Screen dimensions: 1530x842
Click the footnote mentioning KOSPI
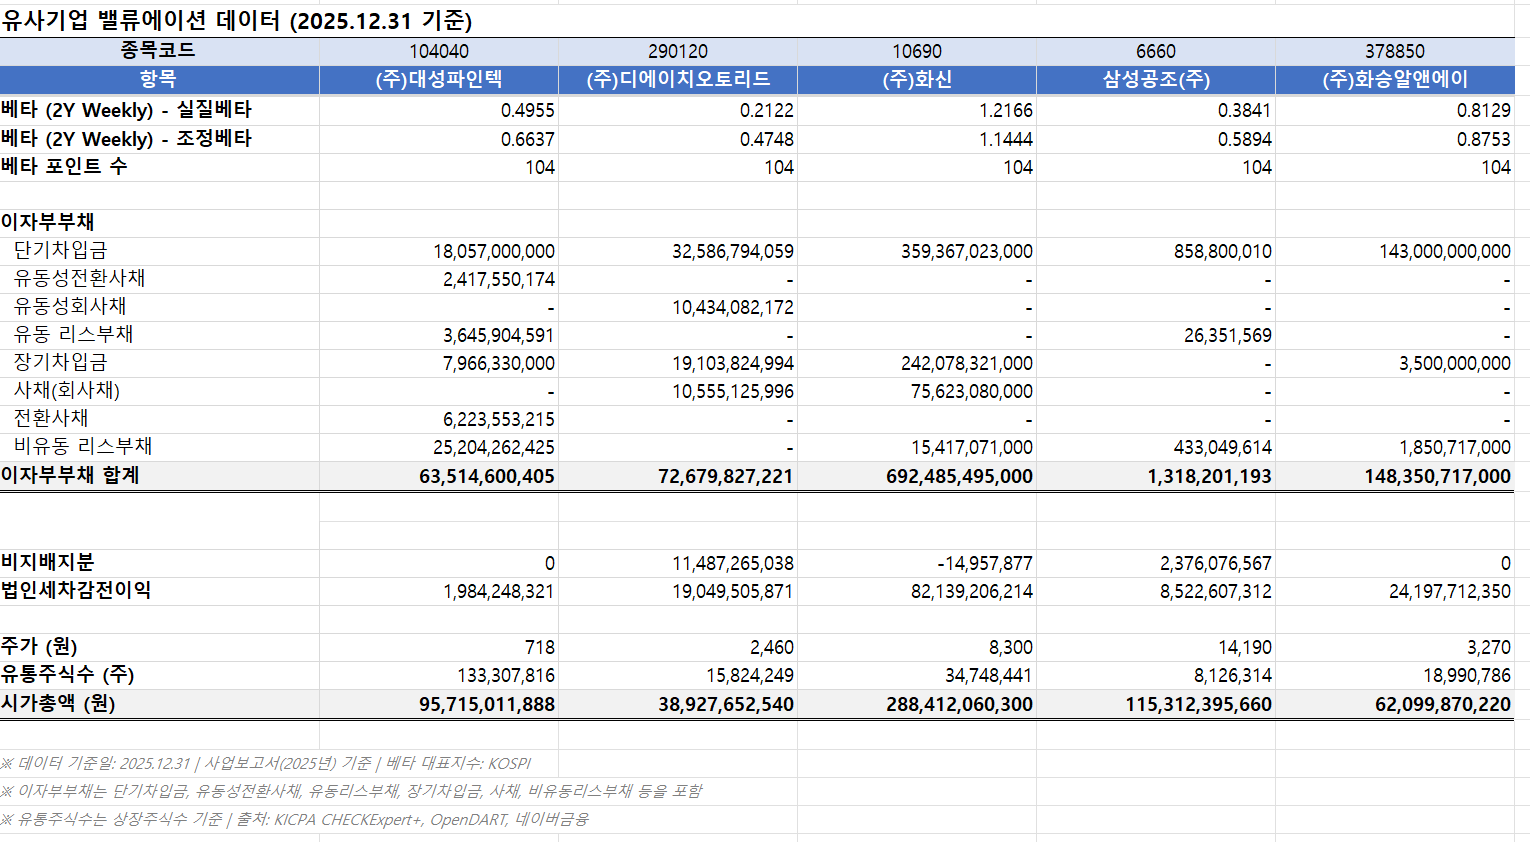[x=266, y=763]
